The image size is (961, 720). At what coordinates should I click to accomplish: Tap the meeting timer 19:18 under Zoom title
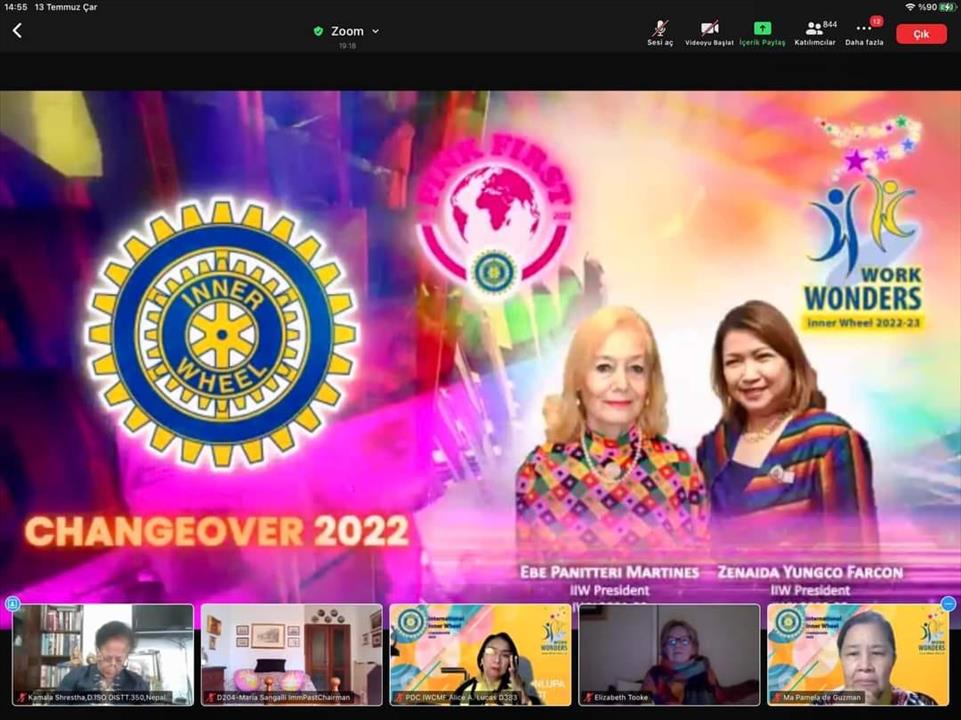coord(347,46)
